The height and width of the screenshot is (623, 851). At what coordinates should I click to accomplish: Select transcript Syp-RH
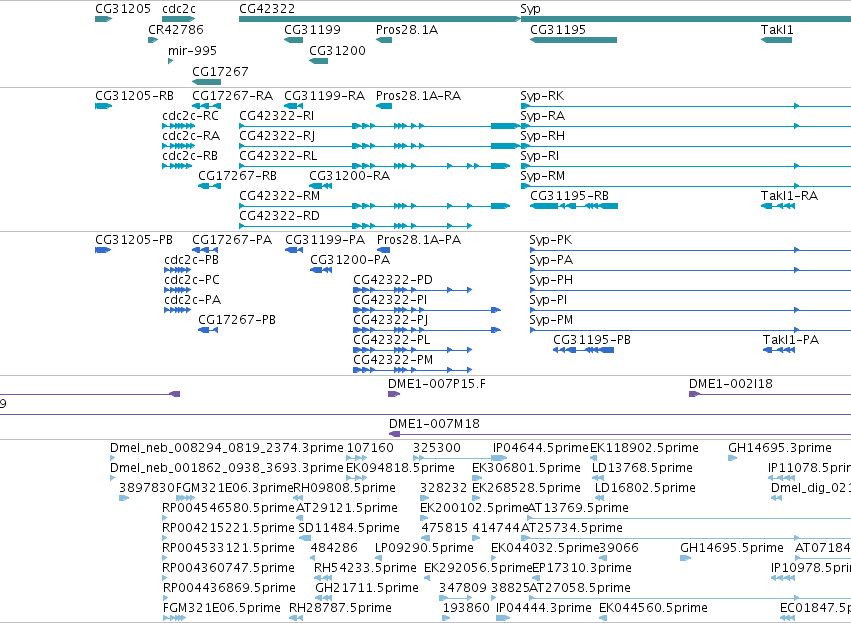[x=685, y=146]
